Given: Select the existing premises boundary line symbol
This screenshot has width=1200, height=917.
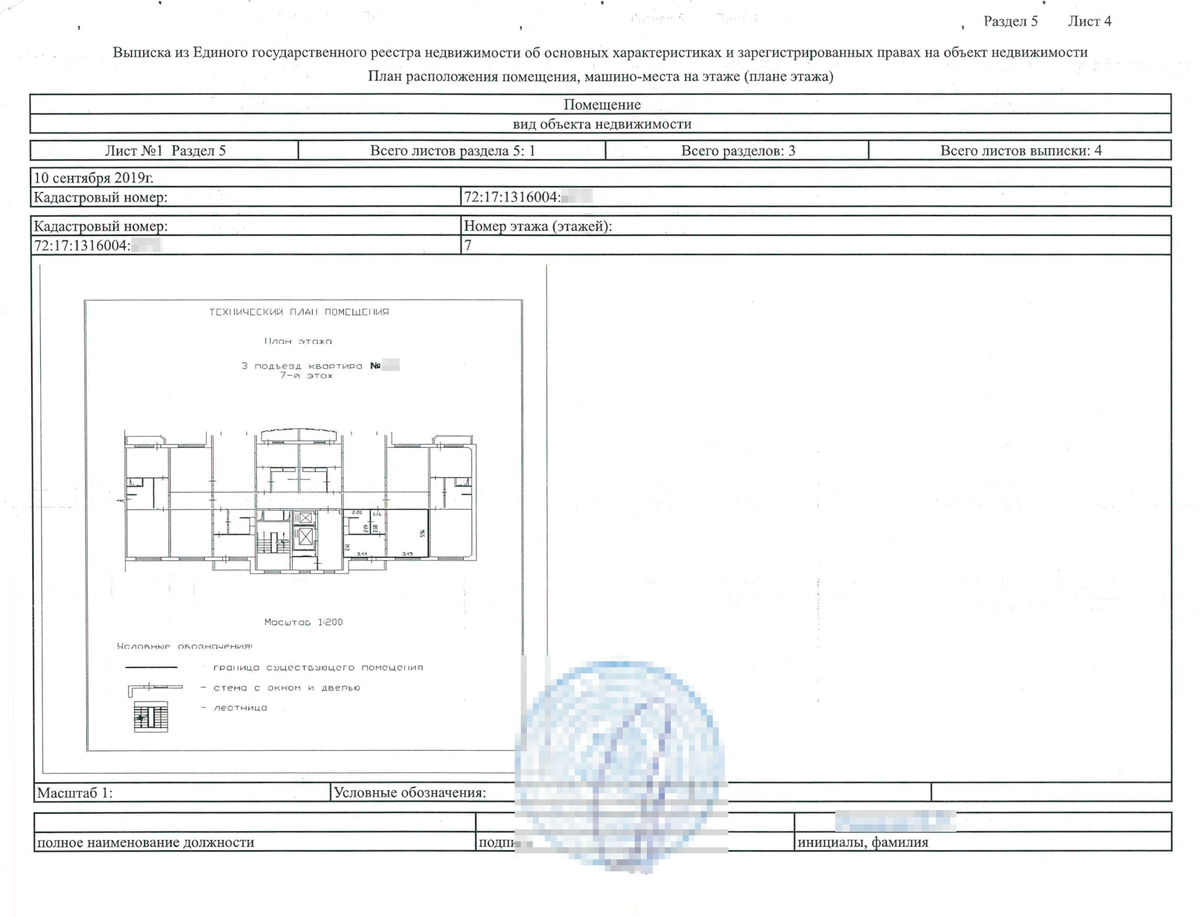Looking at the screenshot, I should pos(150,666).
